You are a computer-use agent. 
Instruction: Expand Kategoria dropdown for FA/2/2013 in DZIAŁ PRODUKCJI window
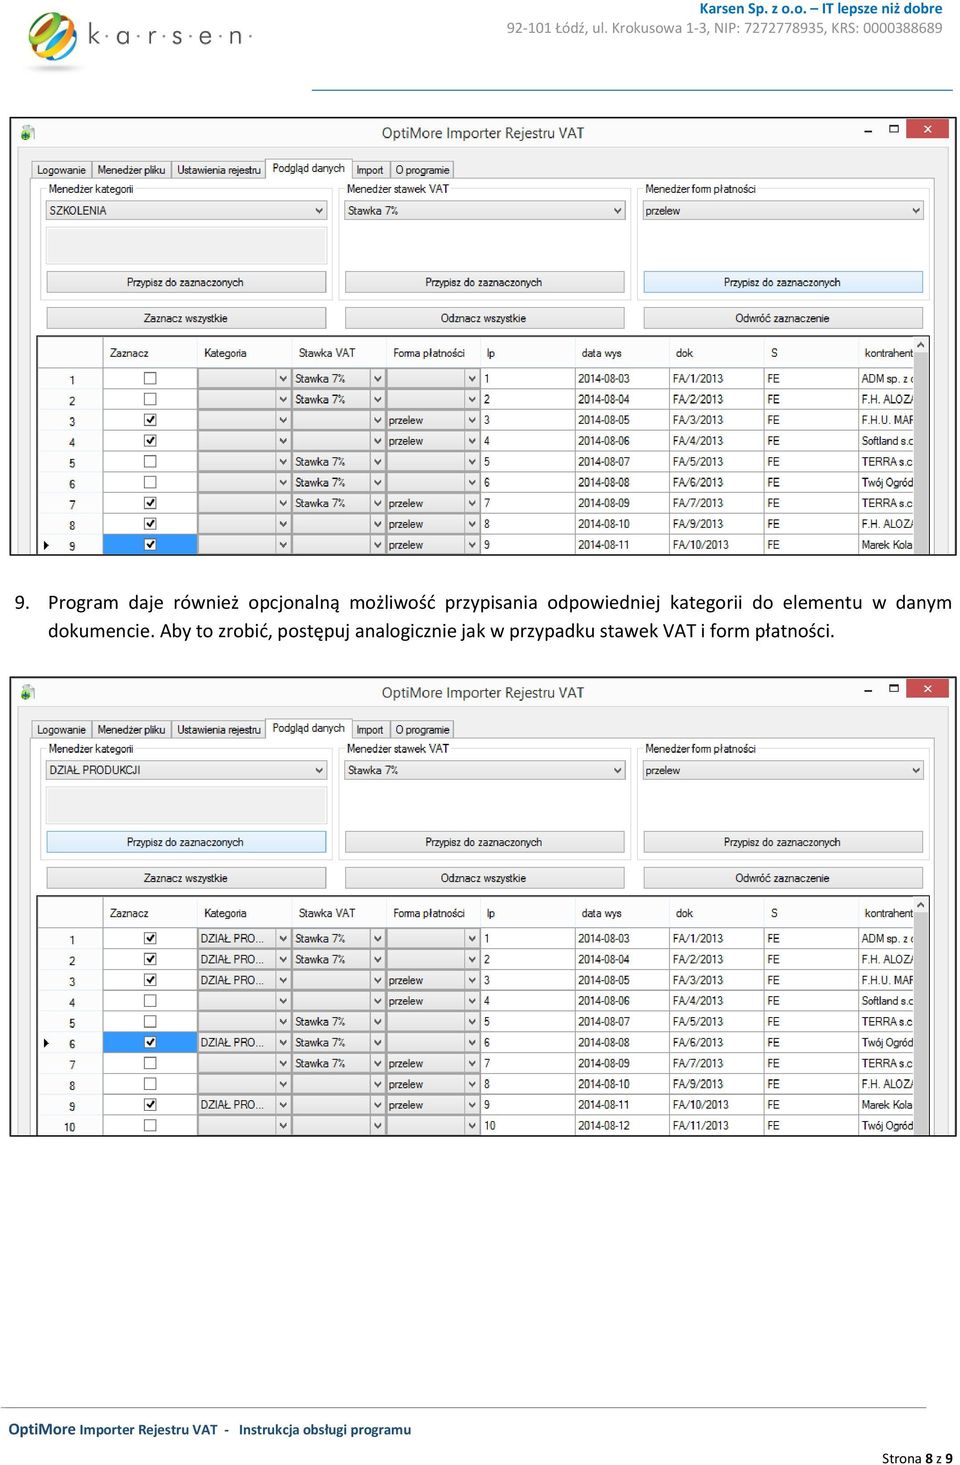(283, 959)
